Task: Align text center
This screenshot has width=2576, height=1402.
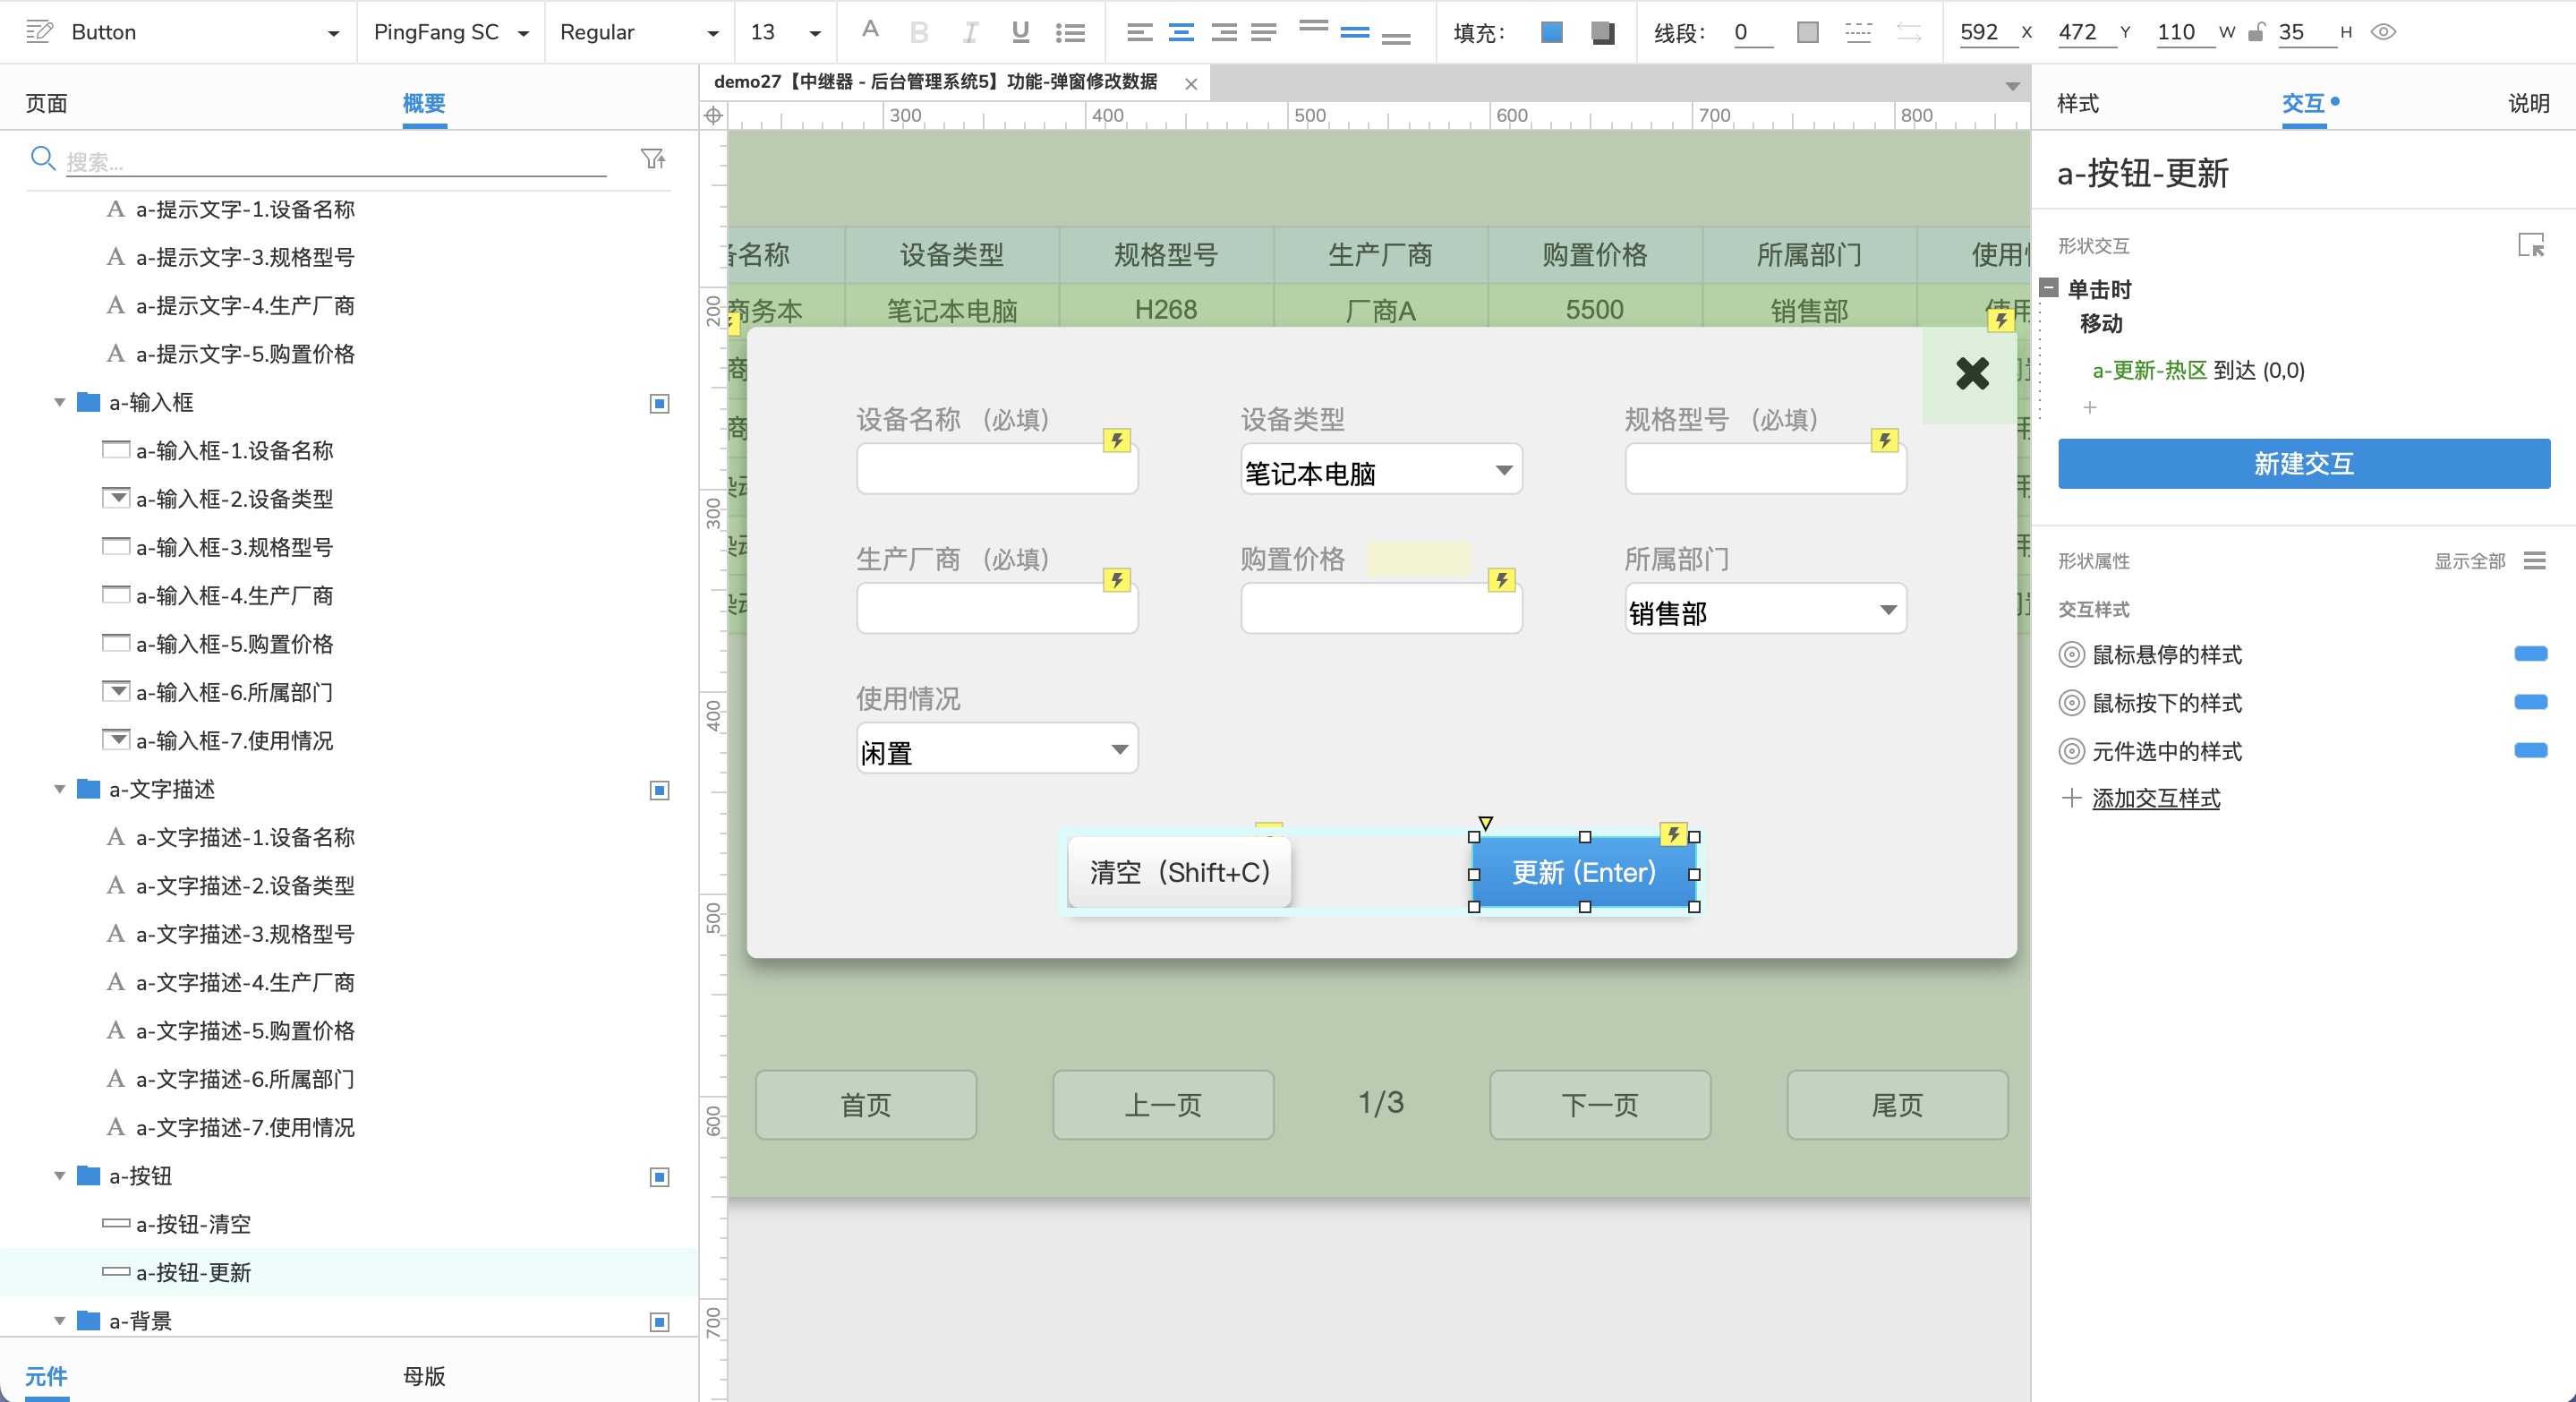Action: pyautogui.click(x=1181, y=32)
